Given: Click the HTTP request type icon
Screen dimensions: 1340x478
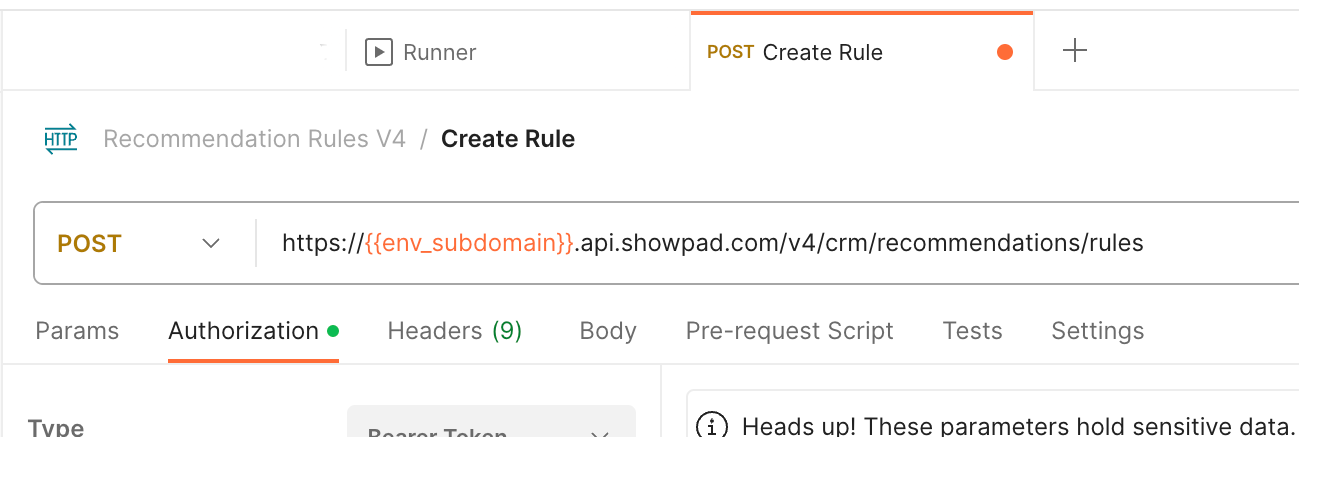Looking at the screenshot, I should point(61,139).
